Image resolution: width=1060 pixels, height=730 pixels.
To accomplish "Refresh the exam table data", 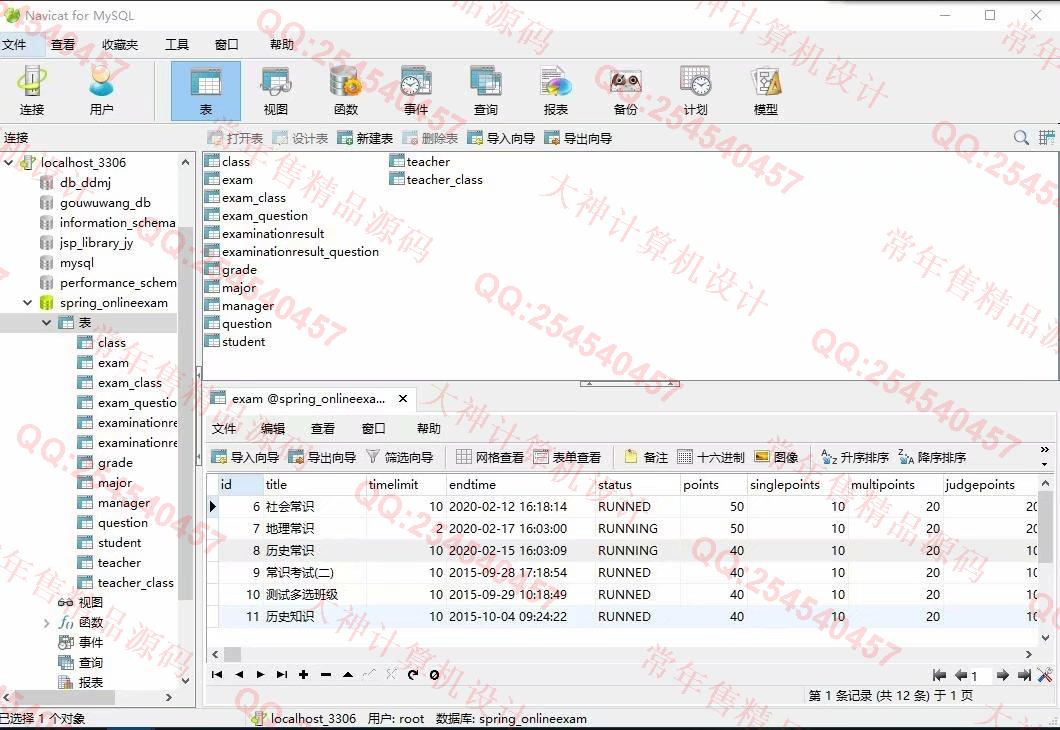I will [412, 675].
